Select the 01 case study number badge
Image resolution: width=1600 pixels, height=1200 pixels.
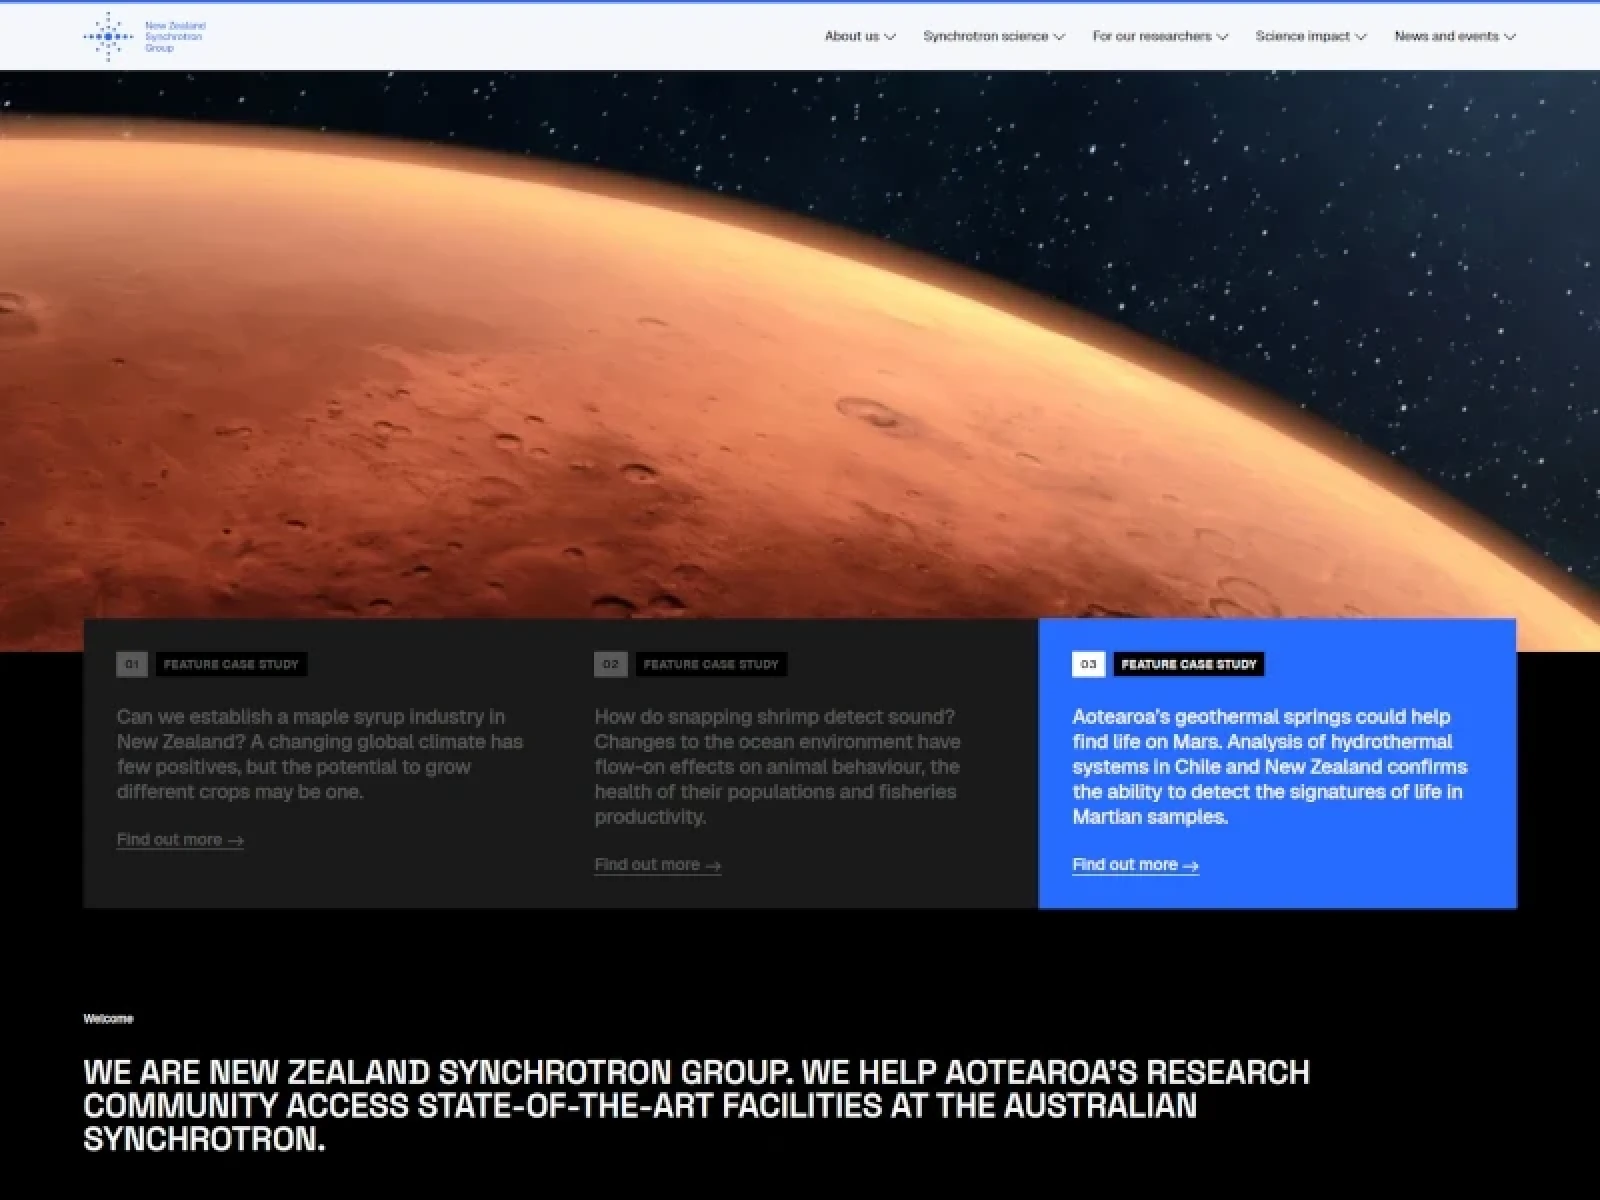tap(132, 664)
